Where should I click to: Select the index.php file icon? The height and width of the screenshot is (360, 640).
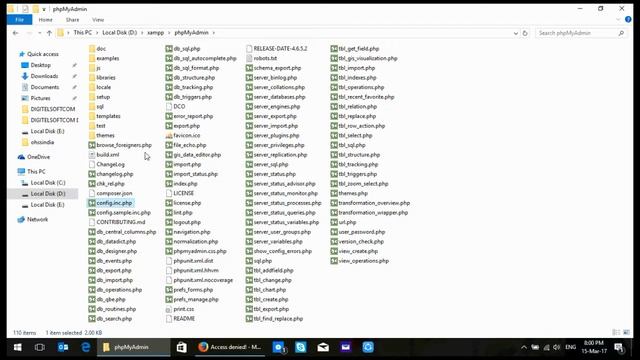tap(169, 184)
